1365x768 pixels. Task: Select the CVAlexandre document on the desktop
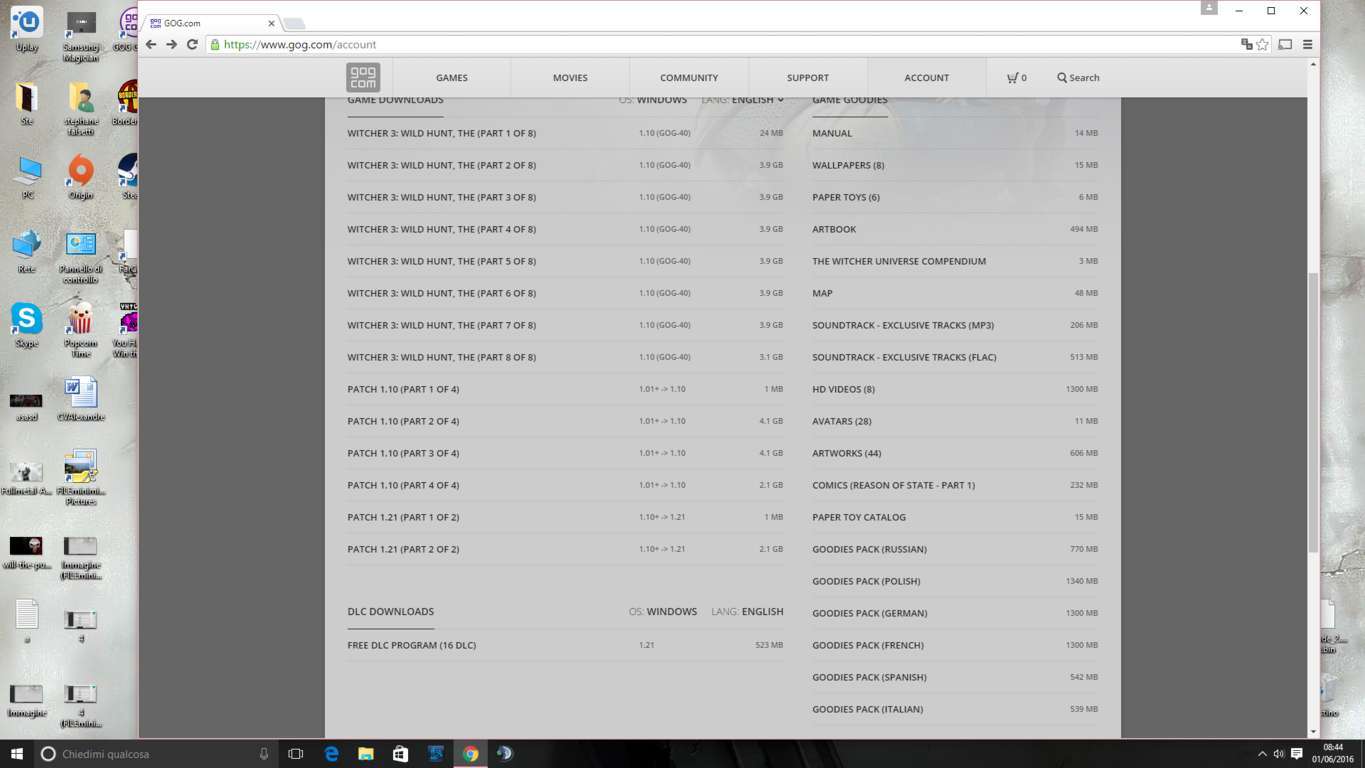click(81, 400)
